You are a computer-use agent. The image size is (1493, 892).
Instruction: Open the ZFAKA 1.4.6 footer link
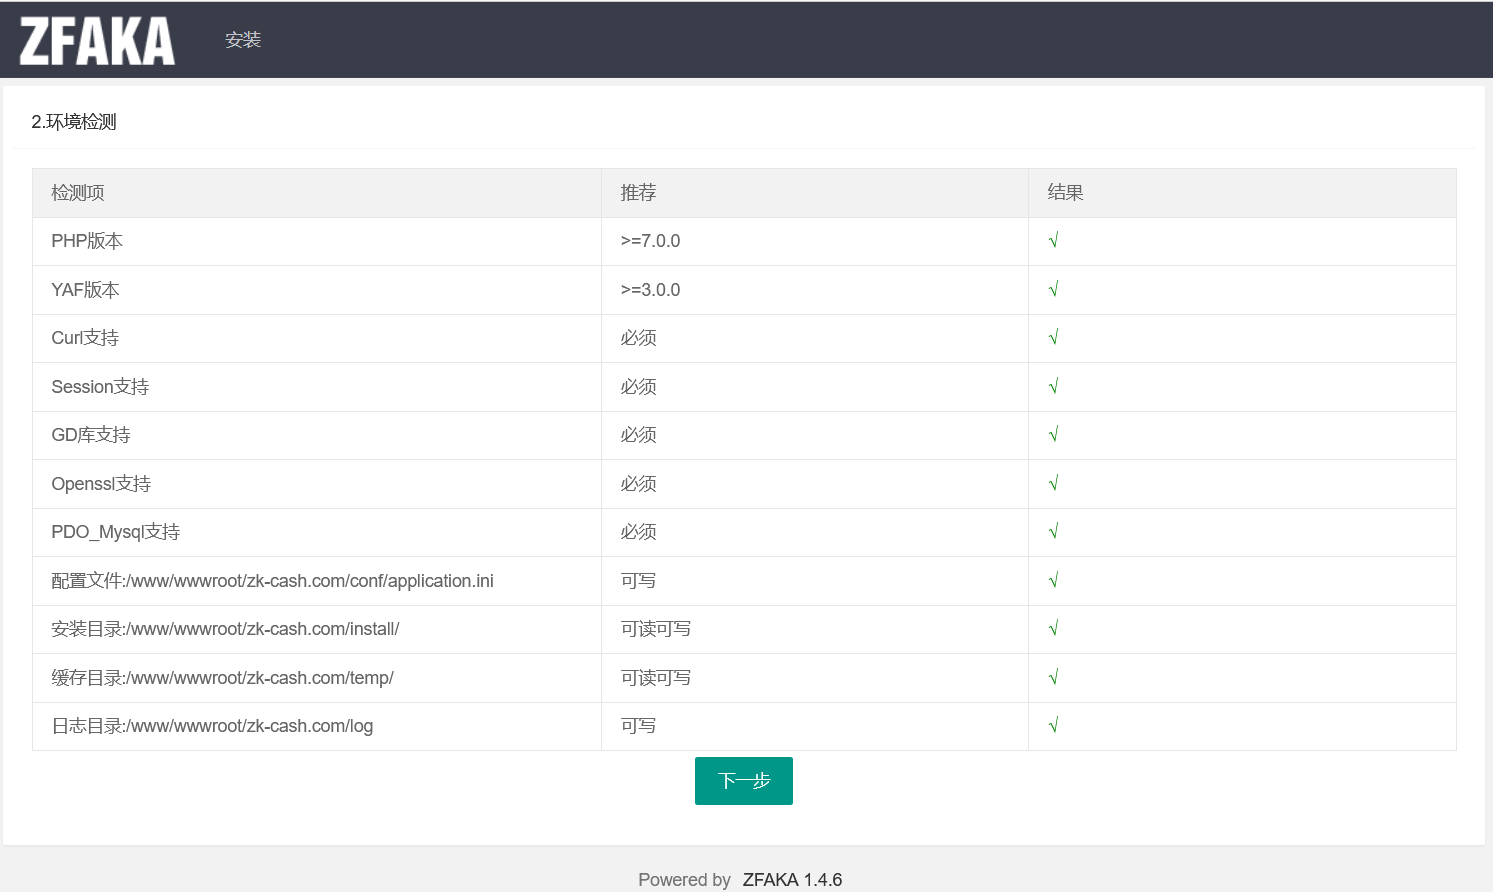(x=791, y=879)
